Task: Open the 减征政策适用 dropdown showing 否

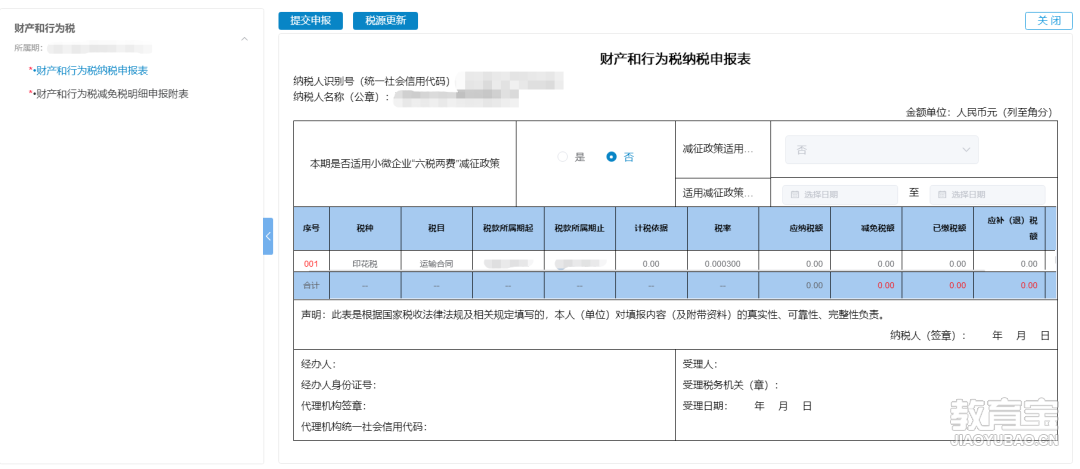Action: 882,149
